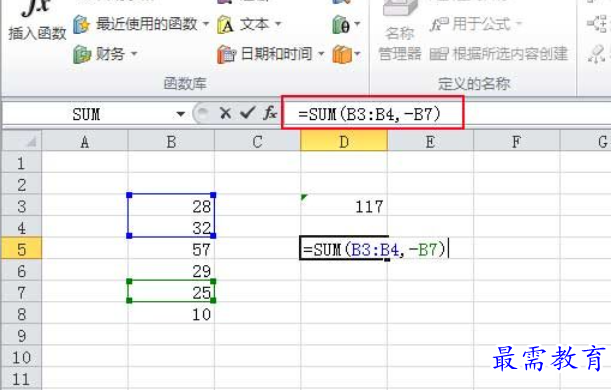
Task: Select row 1 header
Action: pos(22,162)
